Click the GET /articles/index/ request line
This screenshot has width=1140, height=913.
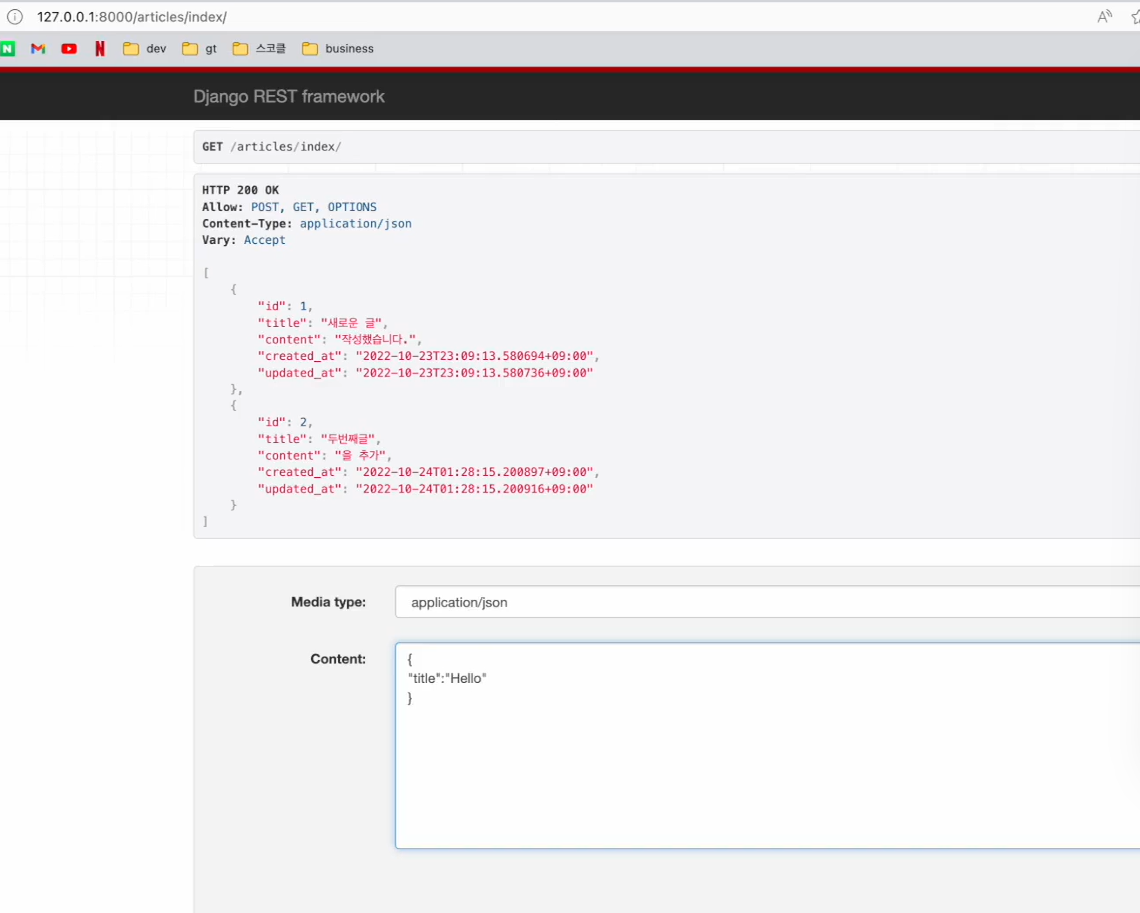click(271, 147)
